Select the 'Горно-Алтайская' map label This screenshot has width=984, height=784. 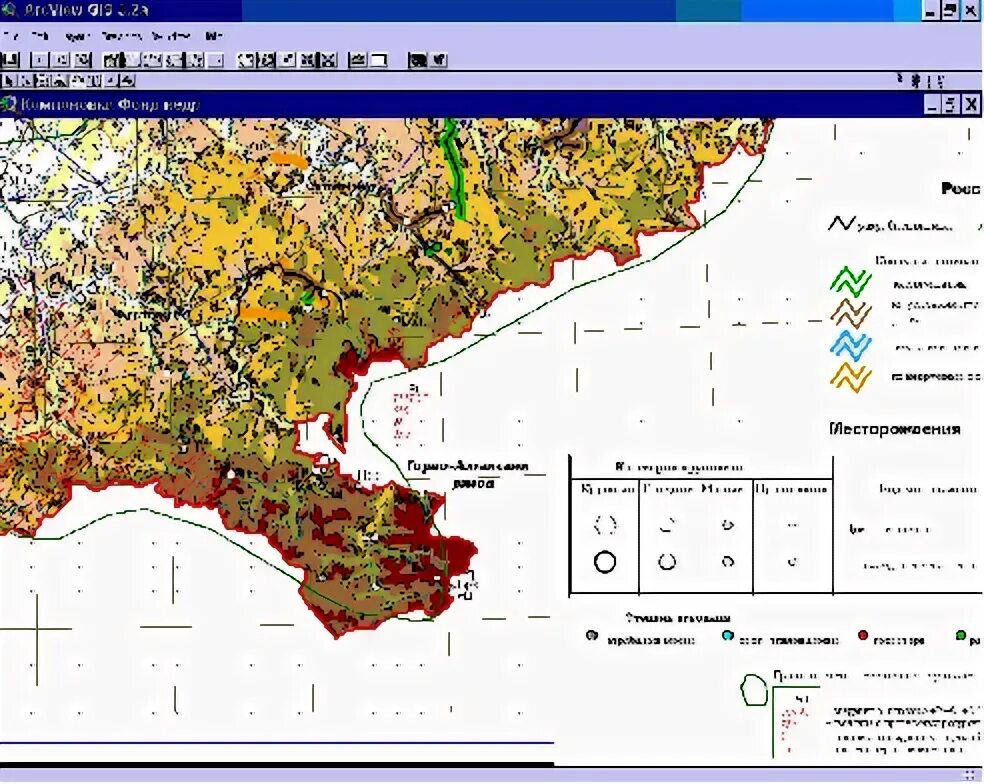(x=468, y=466)
